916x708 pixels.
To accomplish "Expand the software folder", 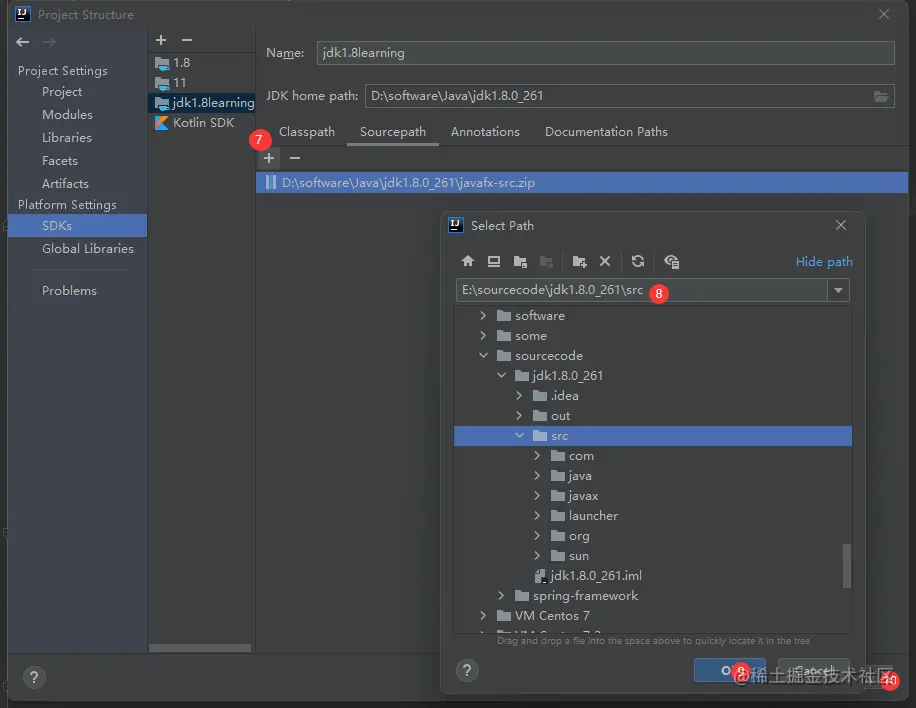I will coord(483,315).
